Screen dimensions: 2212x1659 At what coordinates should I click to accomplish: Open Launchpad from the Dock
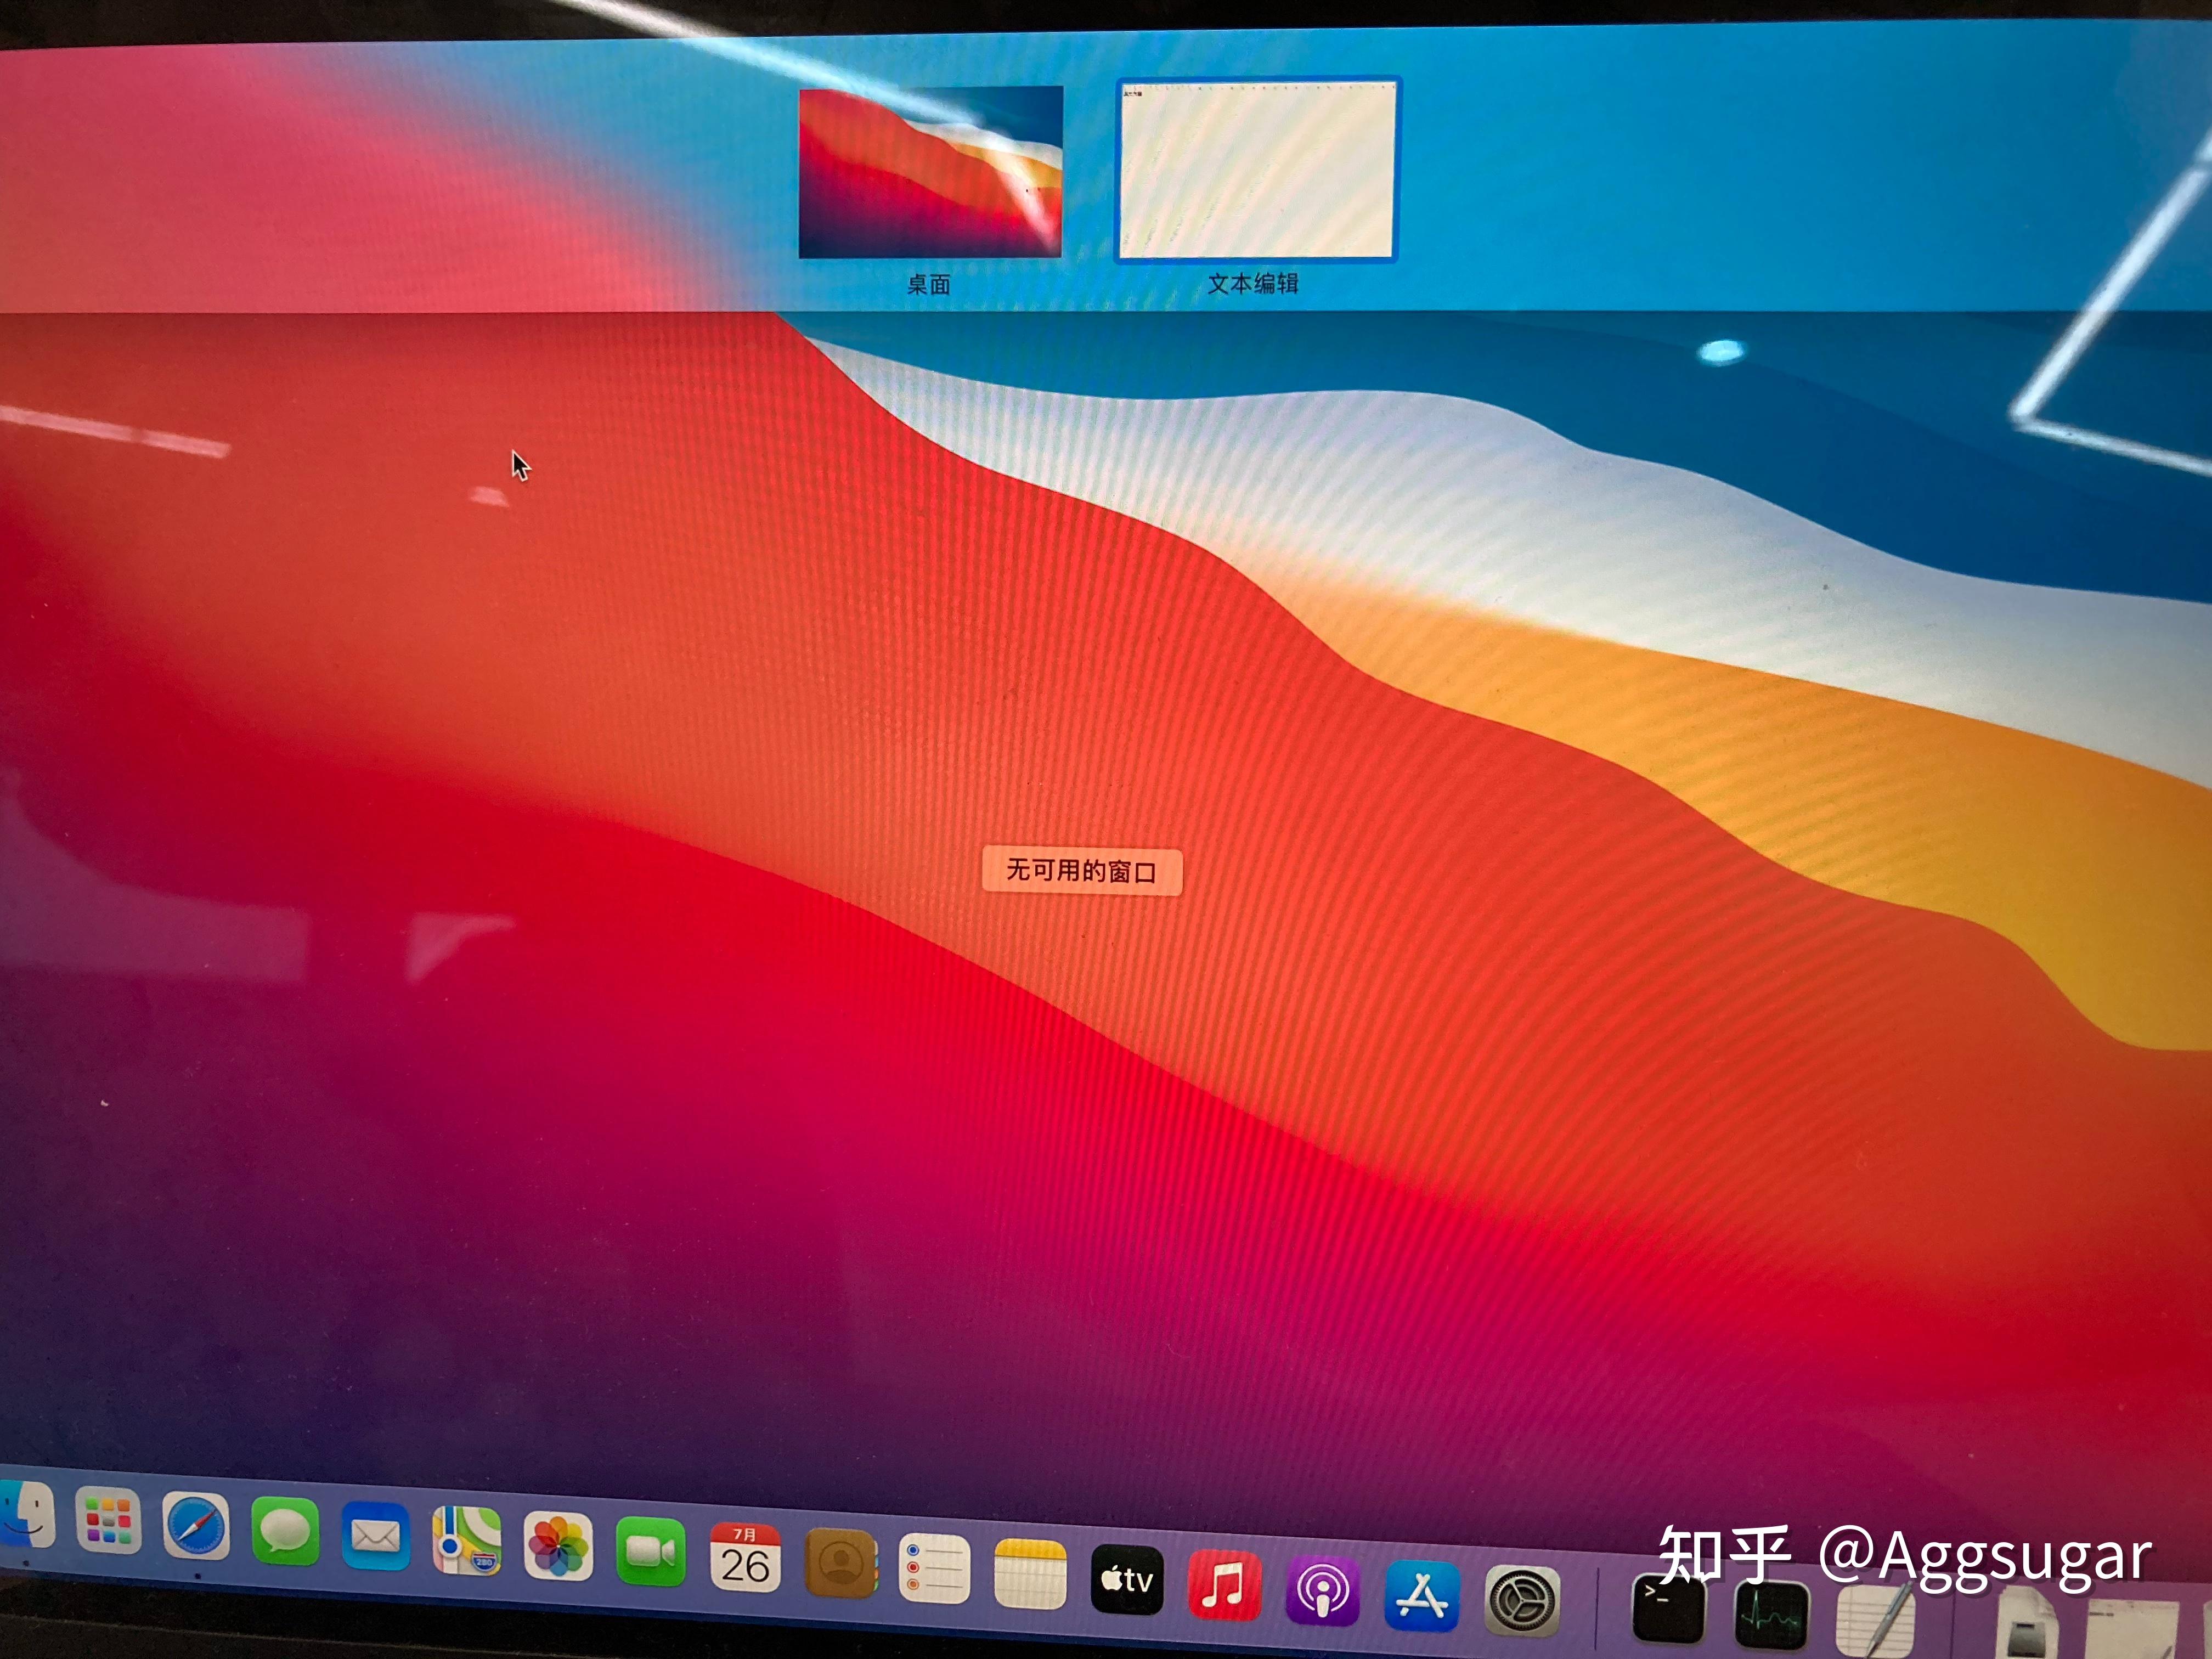coord(108,1522)
